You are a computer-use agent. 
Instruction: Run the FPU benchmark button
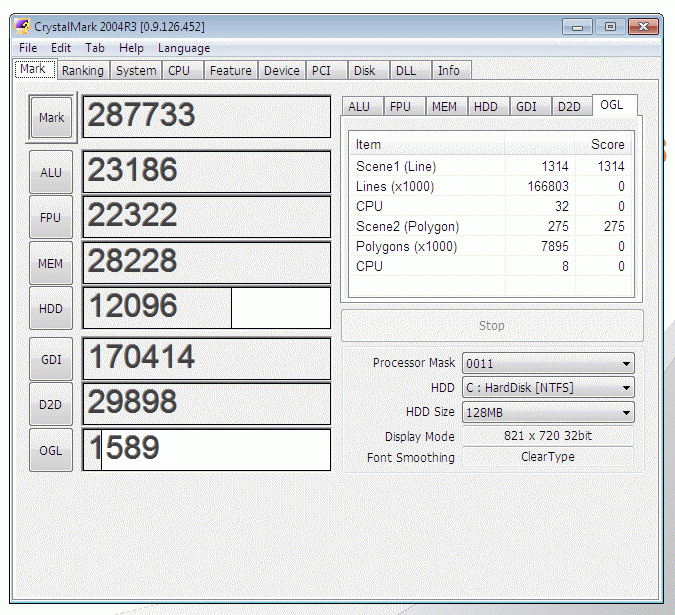point(51,217)
